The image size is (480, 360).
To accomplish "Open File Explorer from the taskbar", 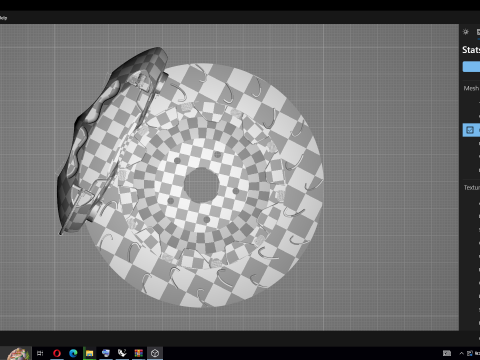I will click(x=89, y=353).
